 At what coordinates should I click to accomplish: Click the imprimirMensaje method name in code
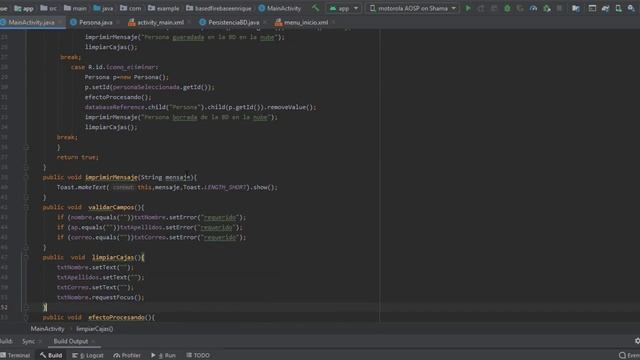coord(111,177)
